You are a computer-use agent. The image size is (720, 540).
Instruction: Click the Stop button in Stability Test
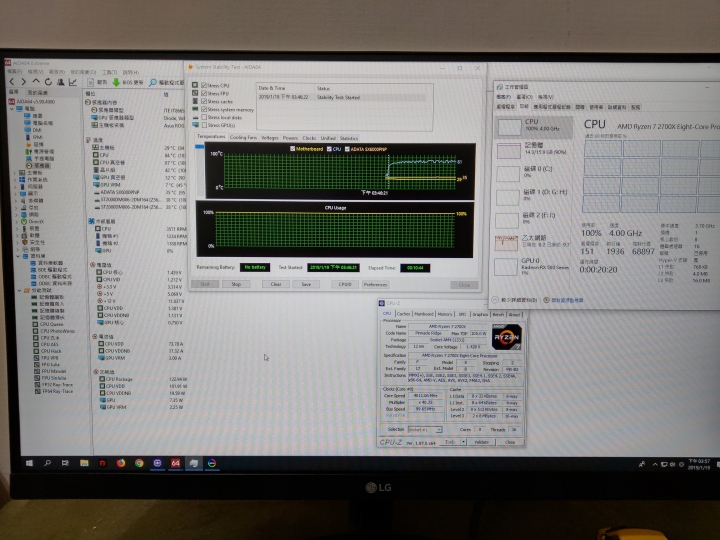tap(236, 284)
